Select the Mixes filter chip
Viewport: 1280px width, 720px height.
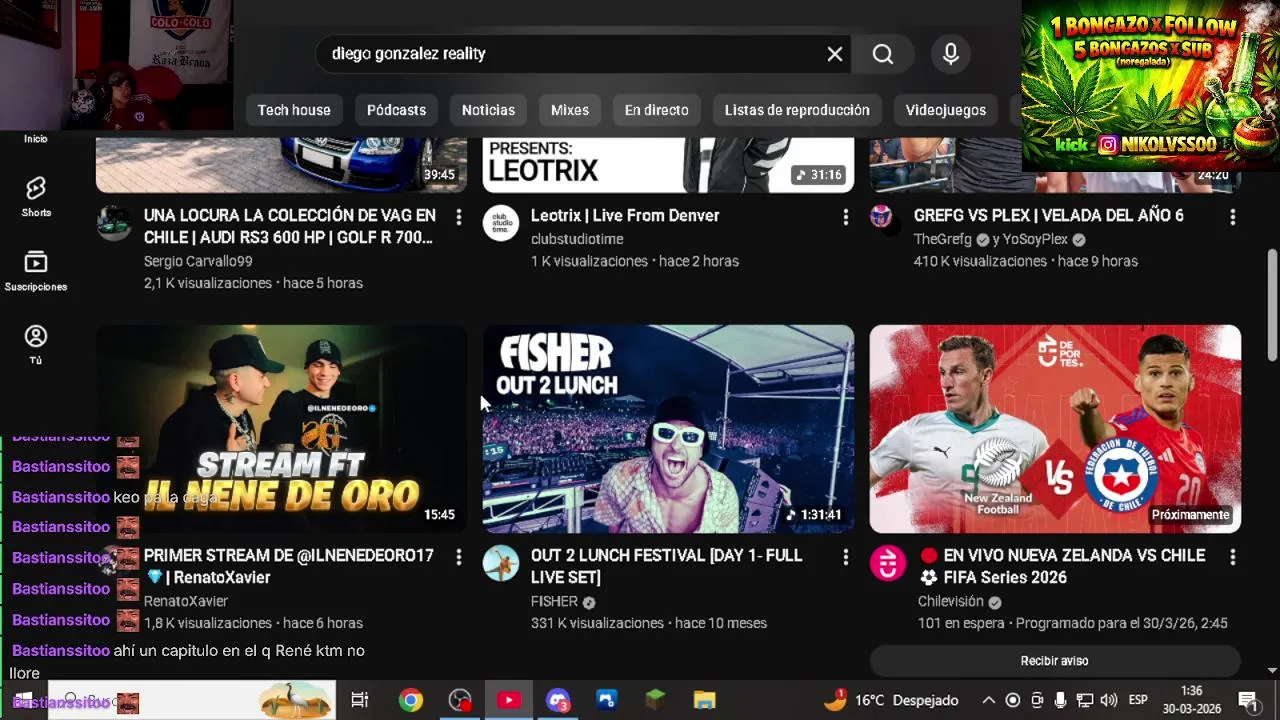pos(570,110)
